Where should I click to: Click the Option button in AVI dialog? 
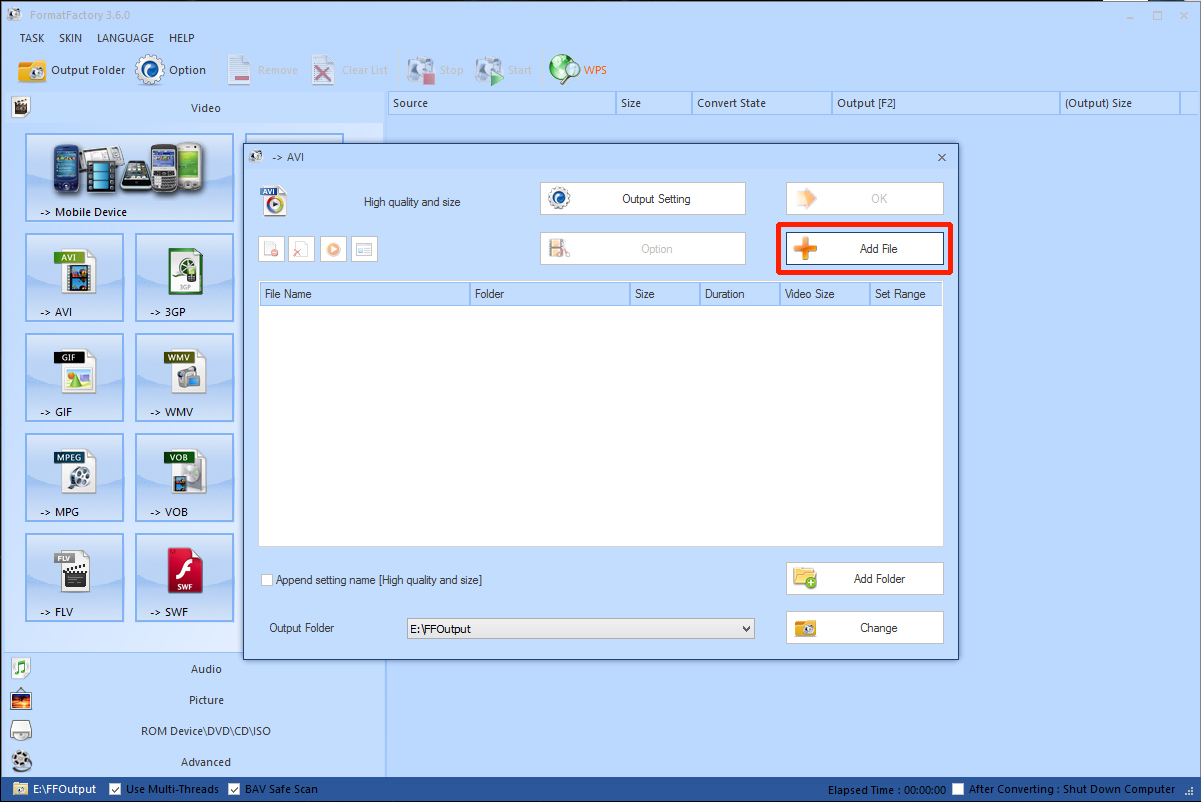tap(643, 249)
